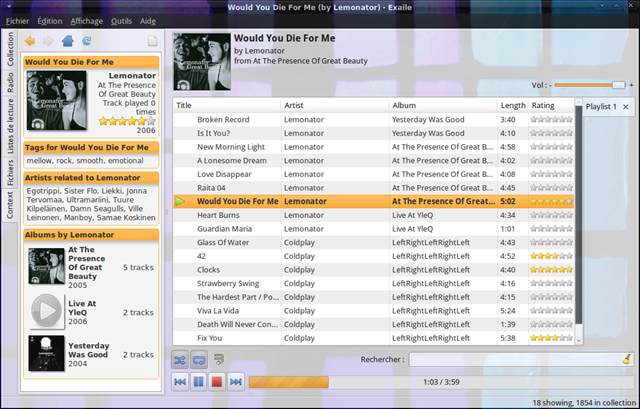Pause the current playback
Viewport: 640px width, 409px height.
tap(198, 382)
